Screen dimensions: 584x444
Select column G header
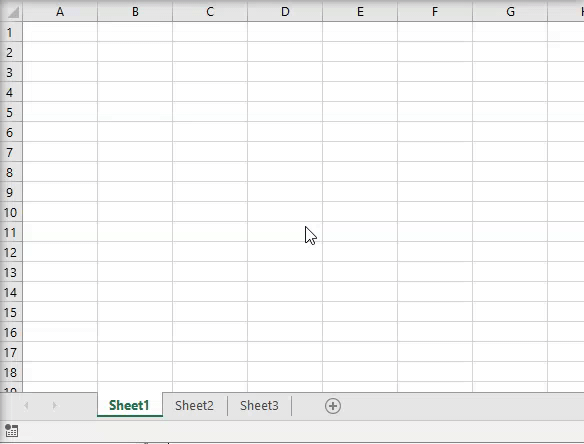tap(510, 12)
